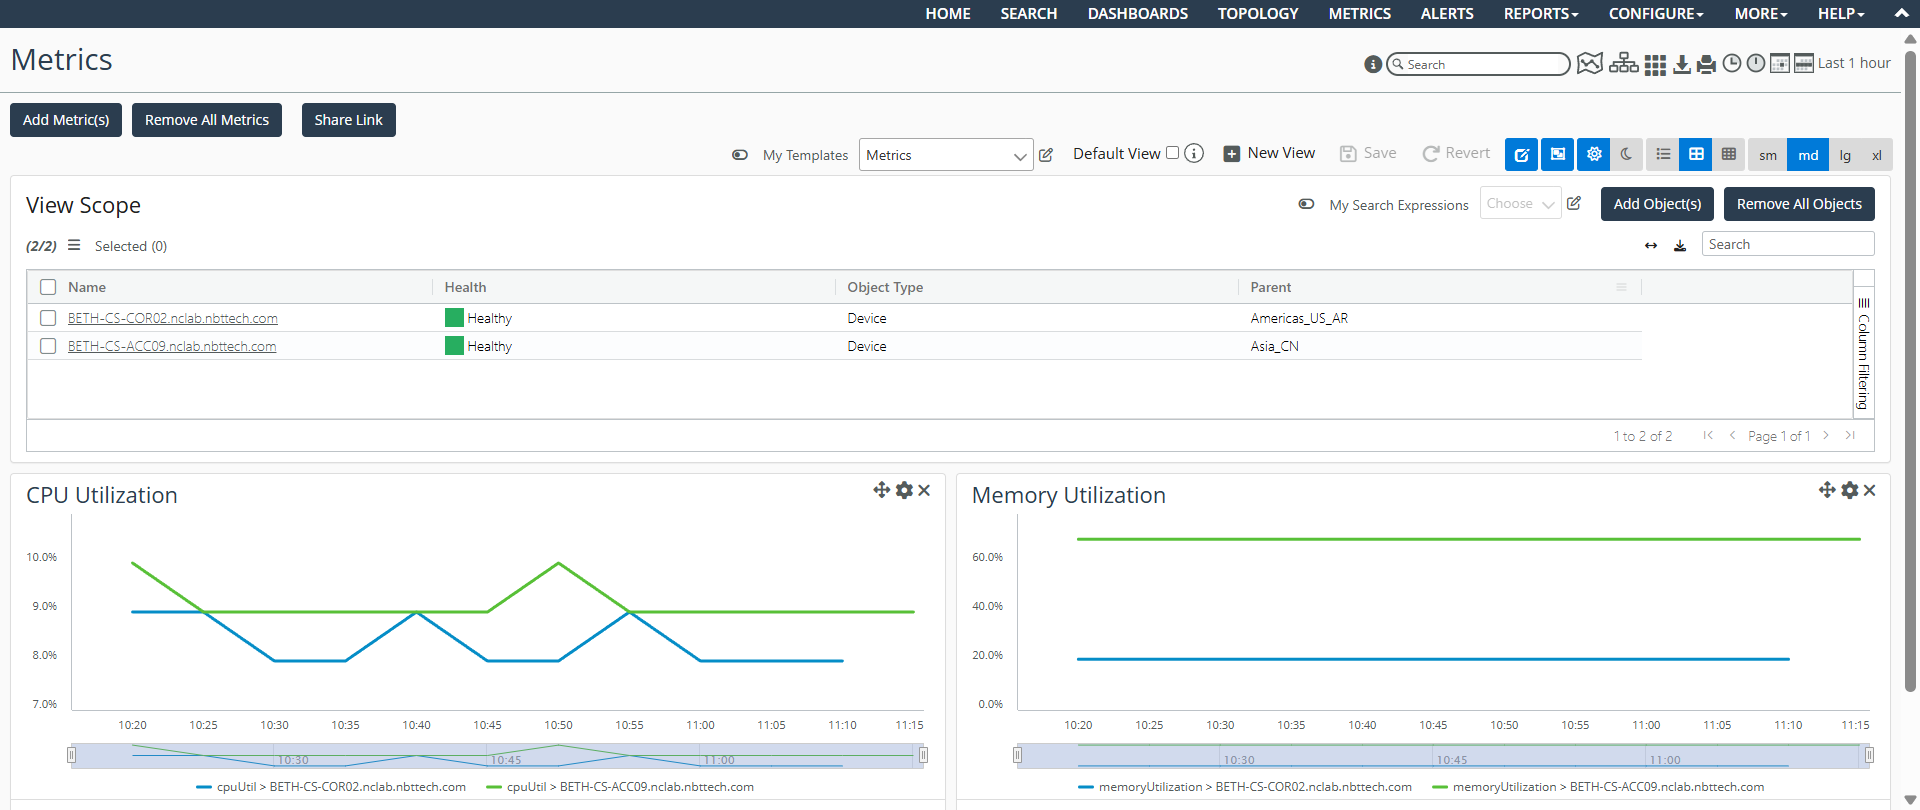Check the Default View checkbox
This screenshot has width=1920, height=810.
(x=1172, y=153)
